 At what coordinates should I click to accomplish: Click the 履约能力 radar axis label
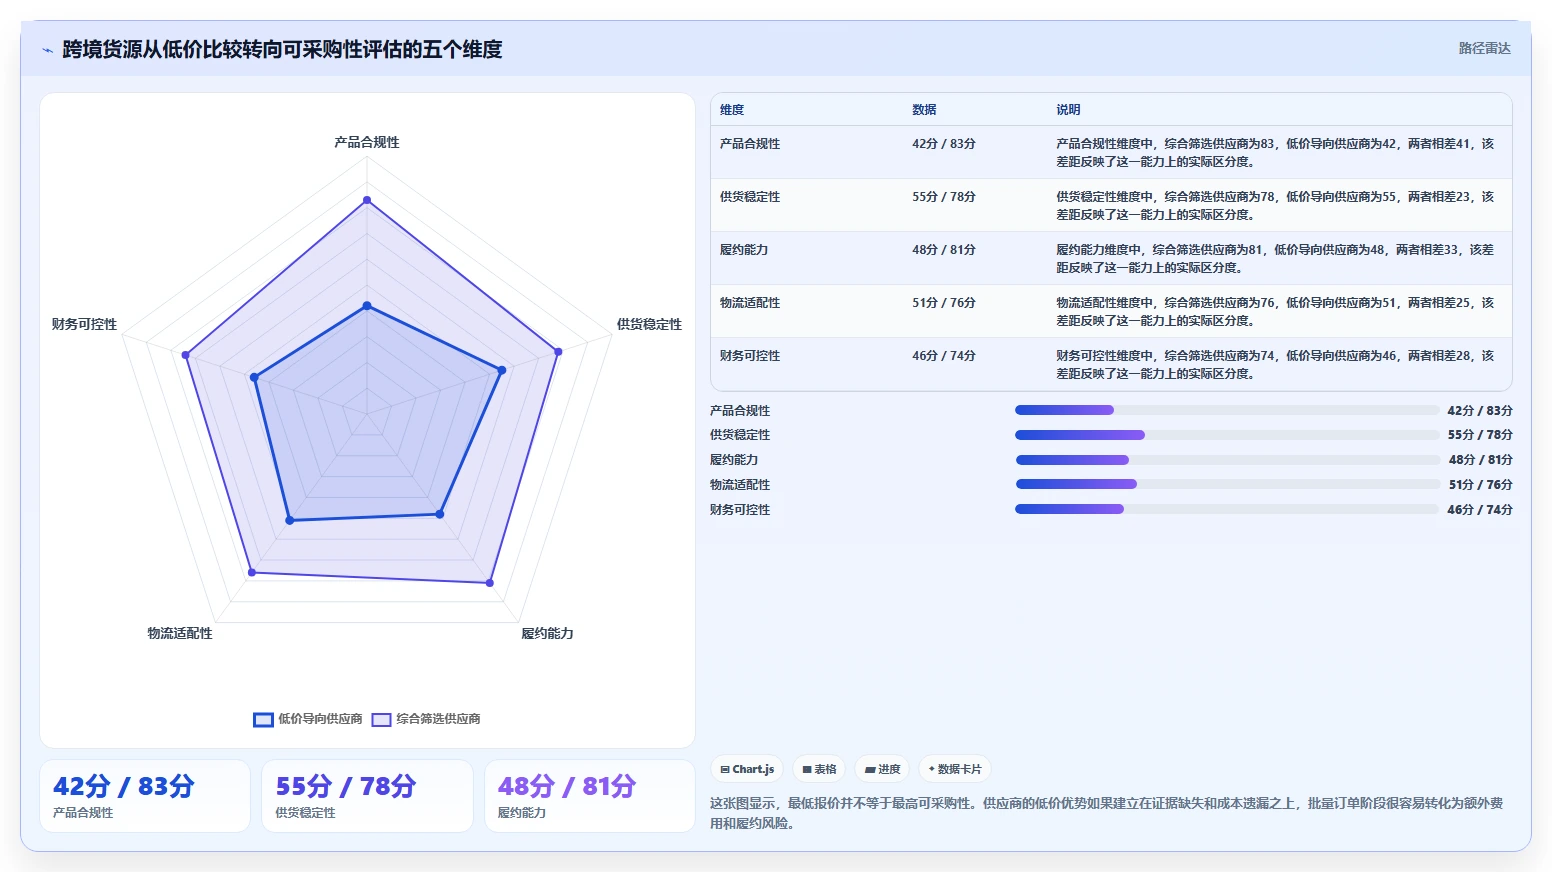[x=547, y=634]
